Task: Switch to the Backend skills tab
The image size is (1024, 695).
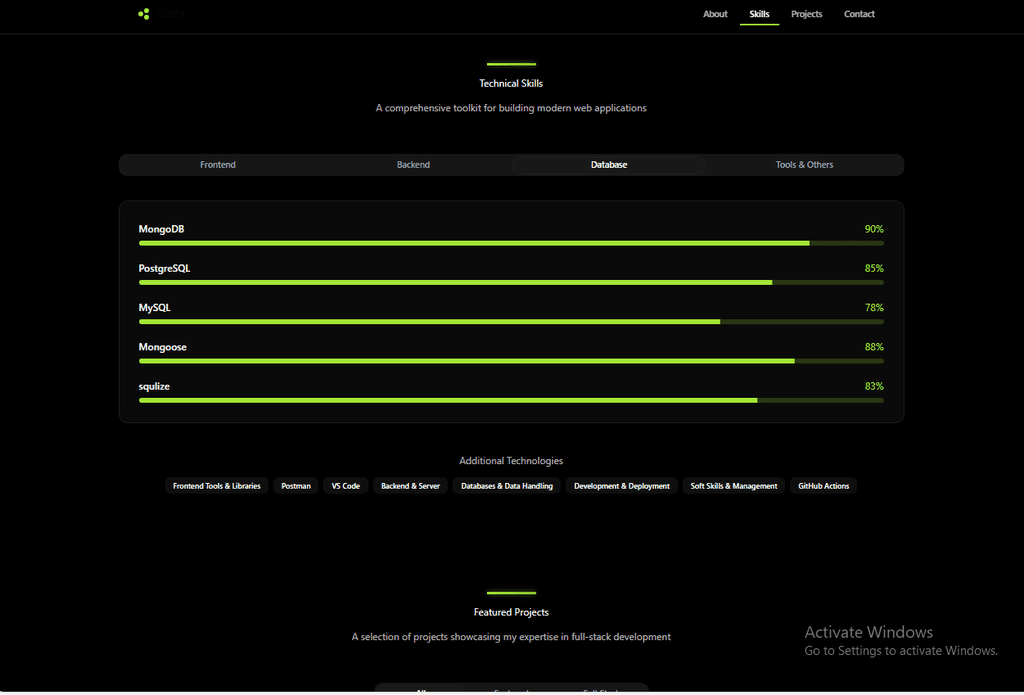Action: pyautogui.click(x=413, y=165)
